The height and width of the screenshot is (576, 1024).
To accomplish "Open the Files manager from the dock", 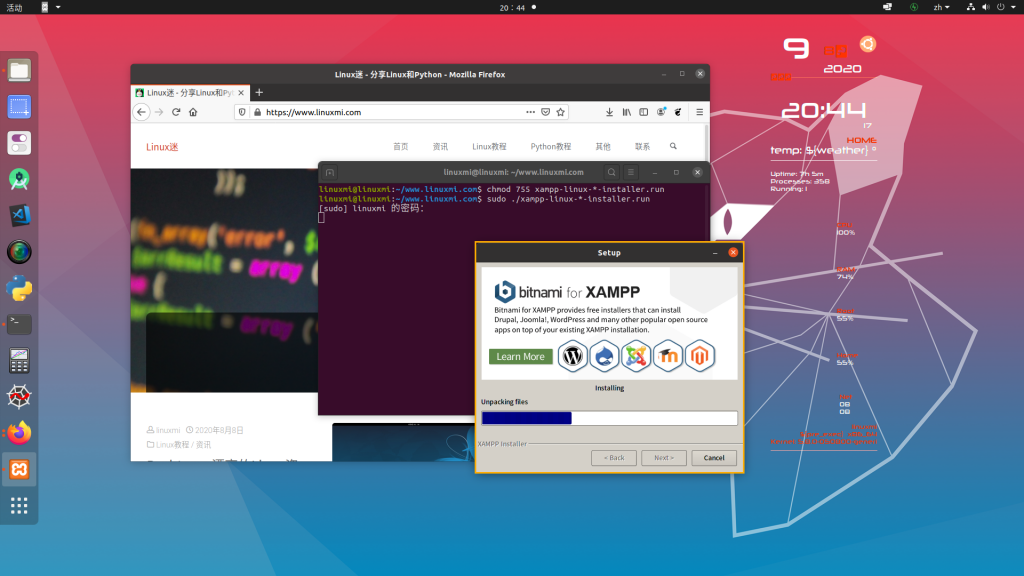I will click(x=19, y=71).
